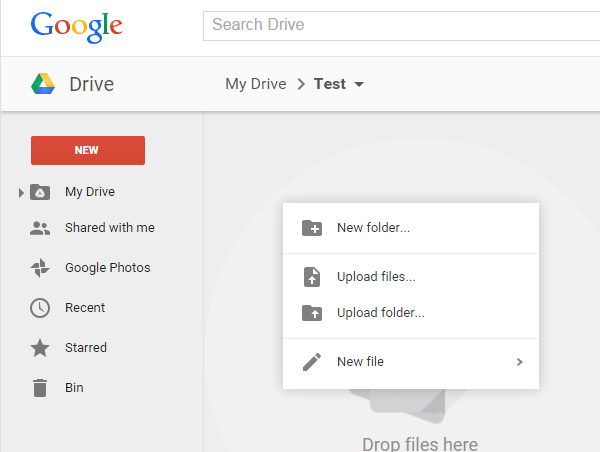
Task: Click the Starred star icon
Action: [x=40, y=348]
